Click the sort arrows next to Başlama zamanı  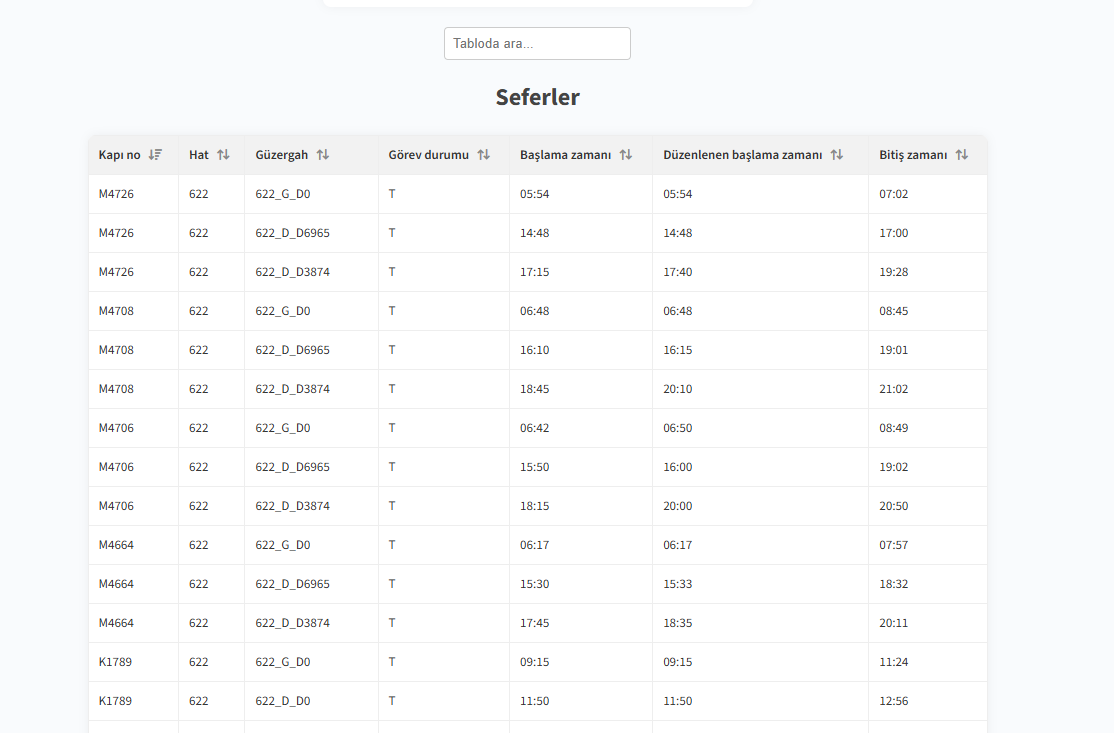(x=626, y=155)
